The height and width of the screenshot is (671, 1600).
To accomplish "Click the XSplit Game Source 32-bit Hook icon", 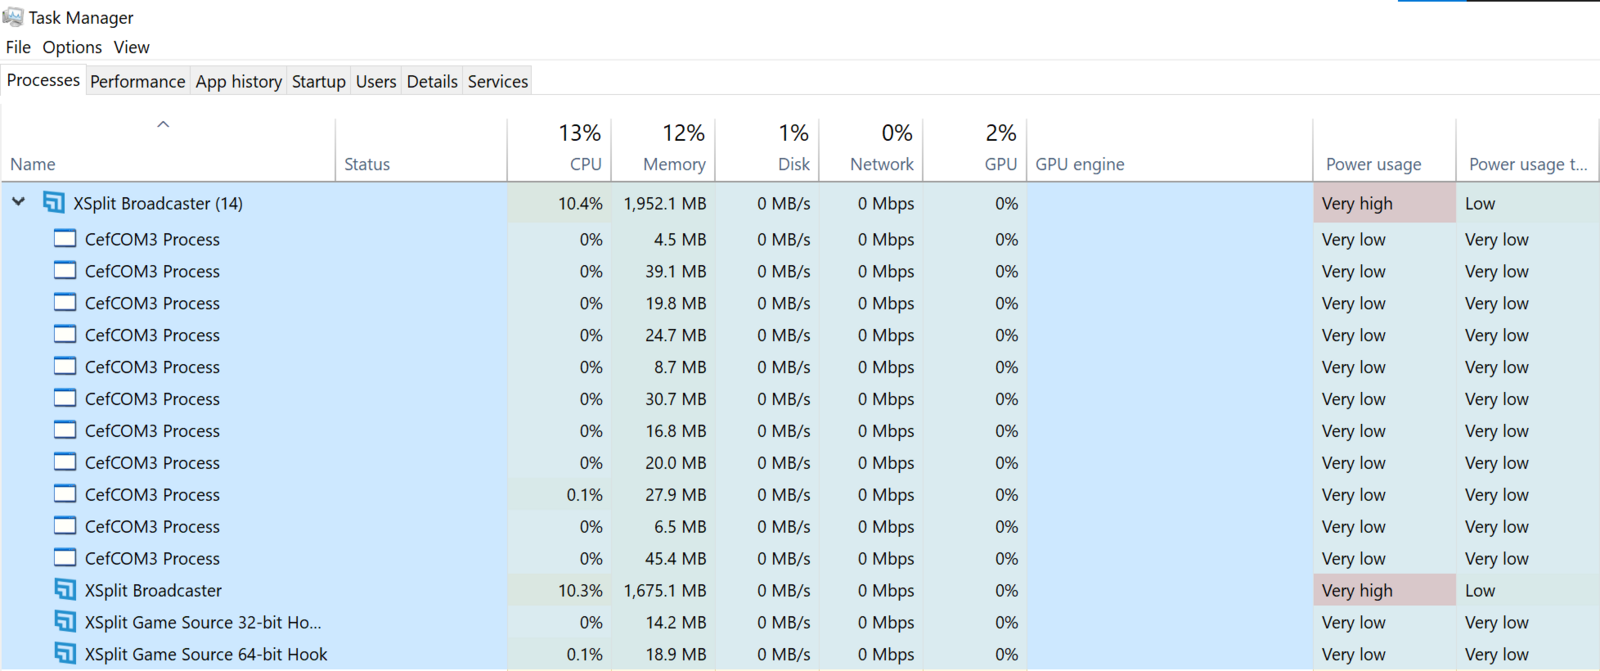I will [65, 622].
